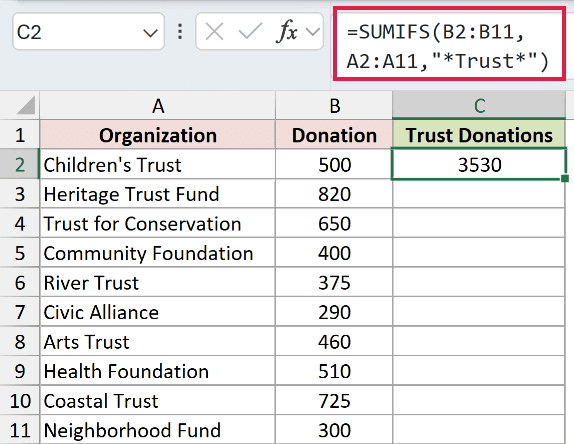This screenshot has width=574, height=444.
Task: Click the Select All corner triangle
Action: click(26, 105)
